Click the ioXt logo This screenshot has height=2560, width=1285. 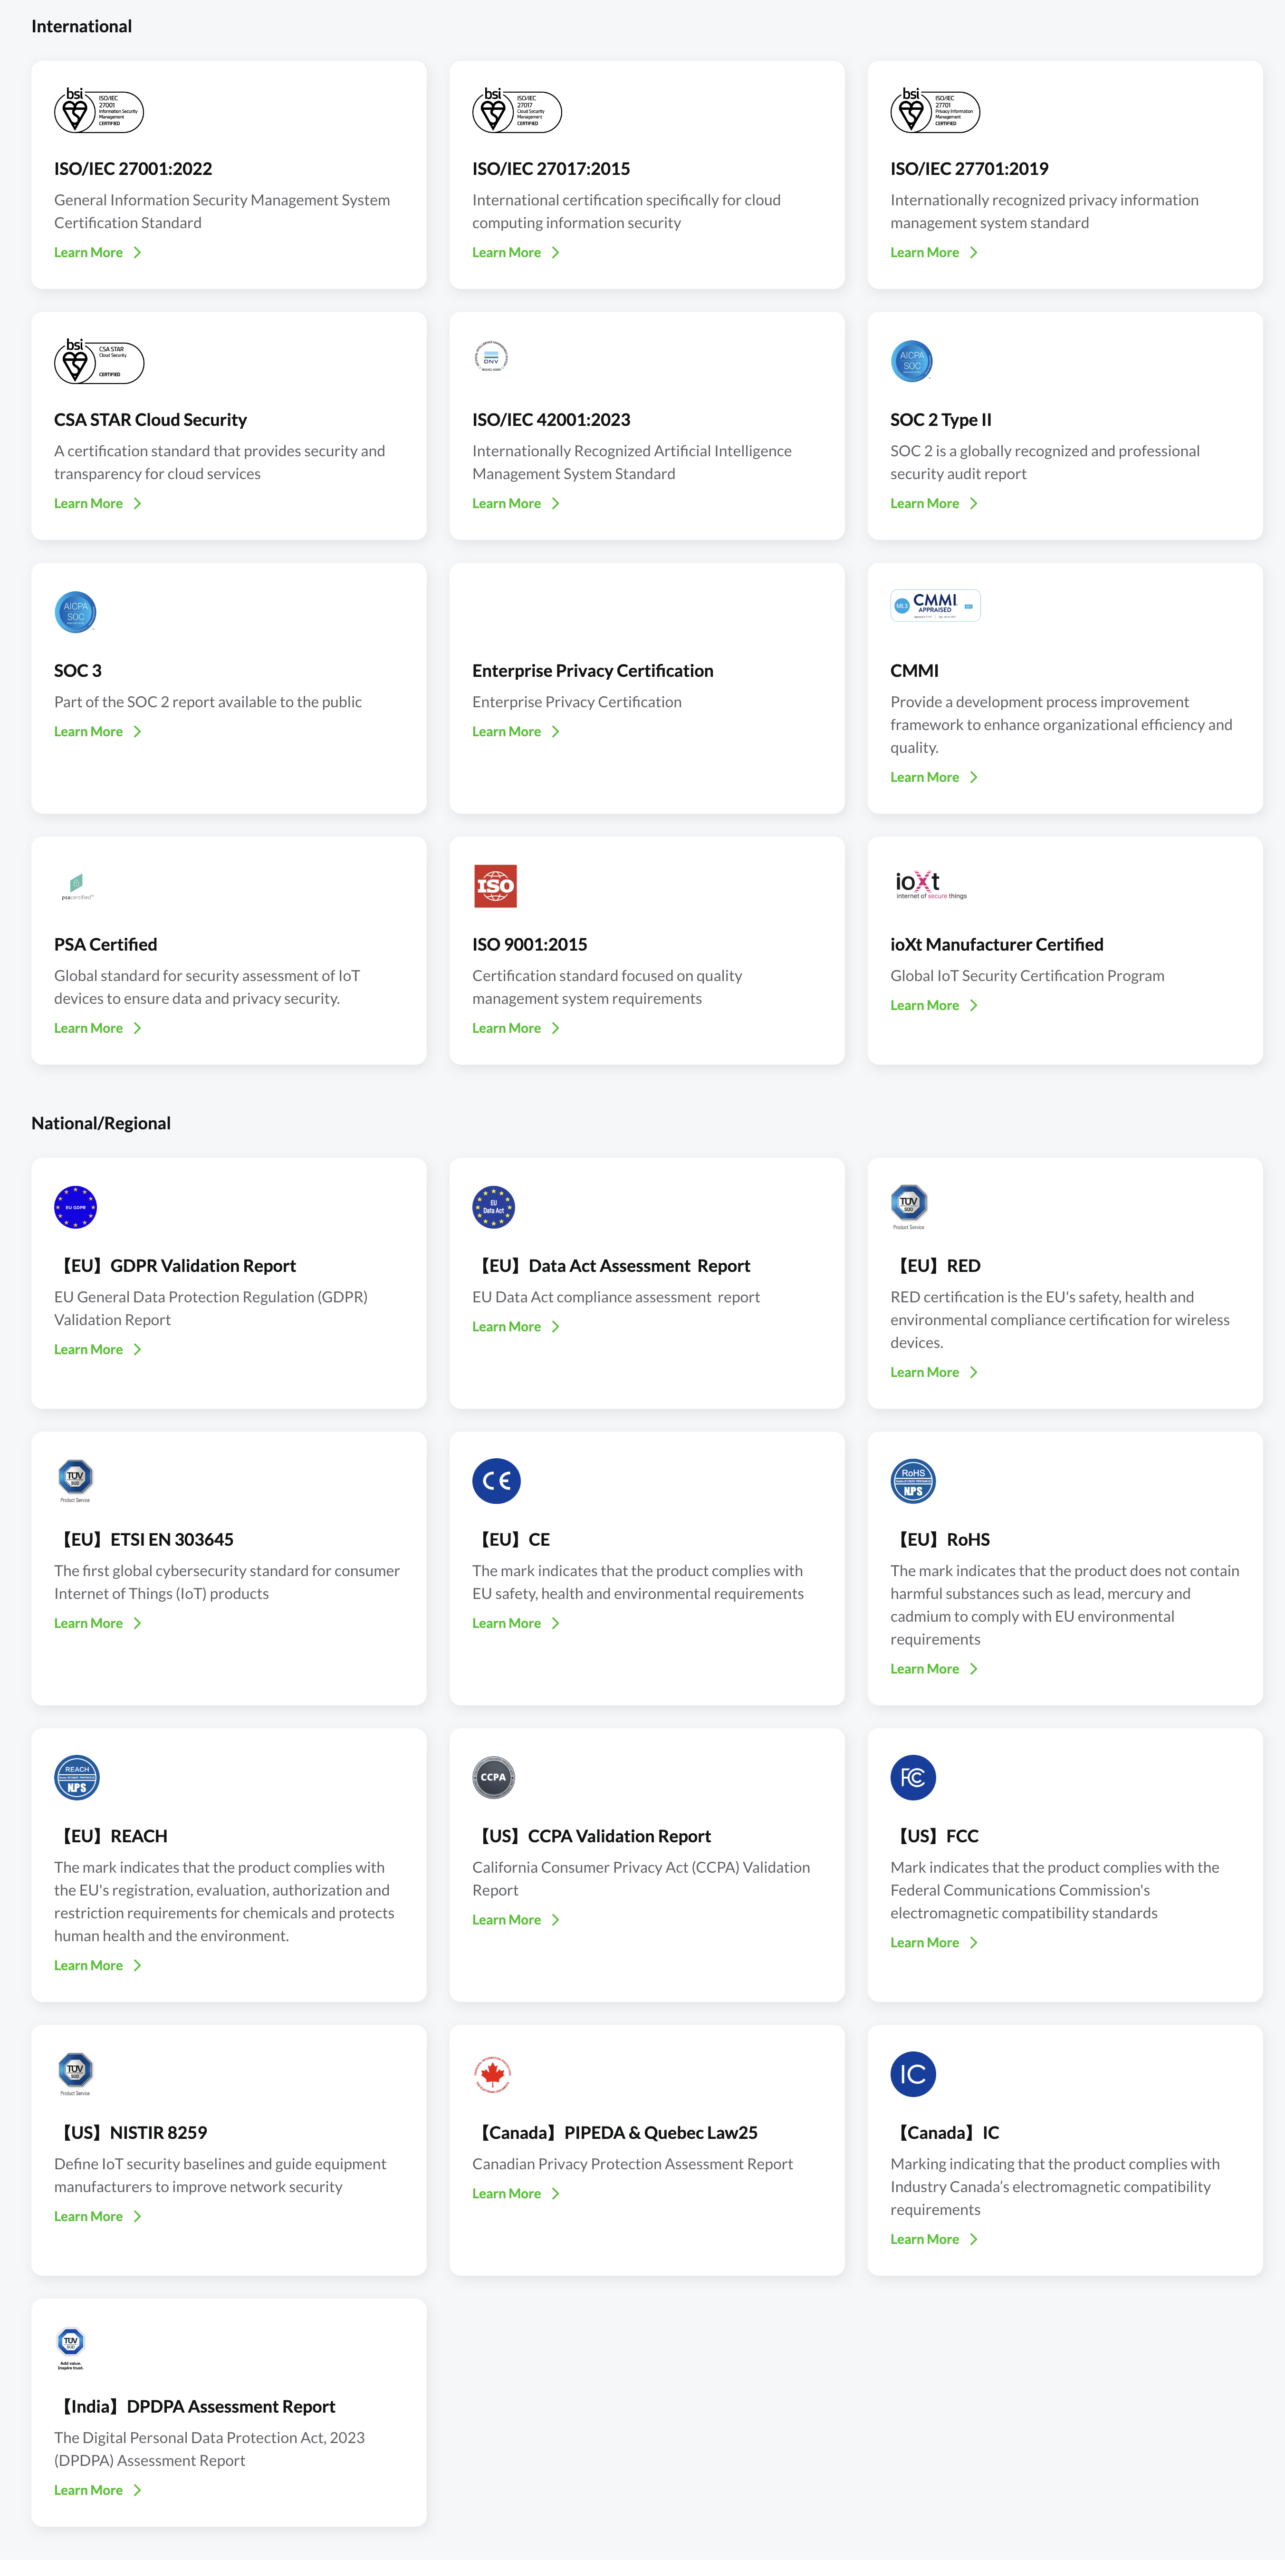coord(929,884)
